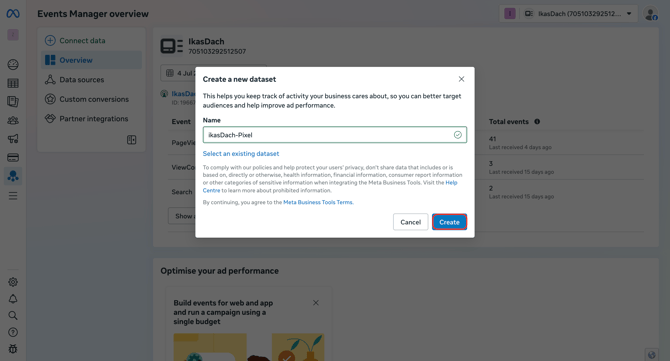
Task: Follow the Select an existing dataset link
Action: tap(241, 153)
